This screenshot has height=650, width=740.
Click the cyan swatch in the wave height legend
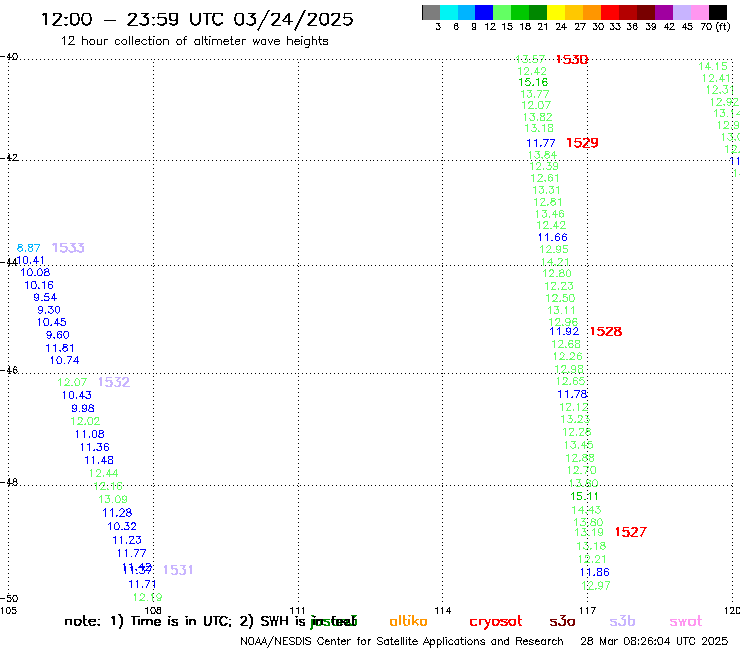pyautogui.click(x=449, y=12)
